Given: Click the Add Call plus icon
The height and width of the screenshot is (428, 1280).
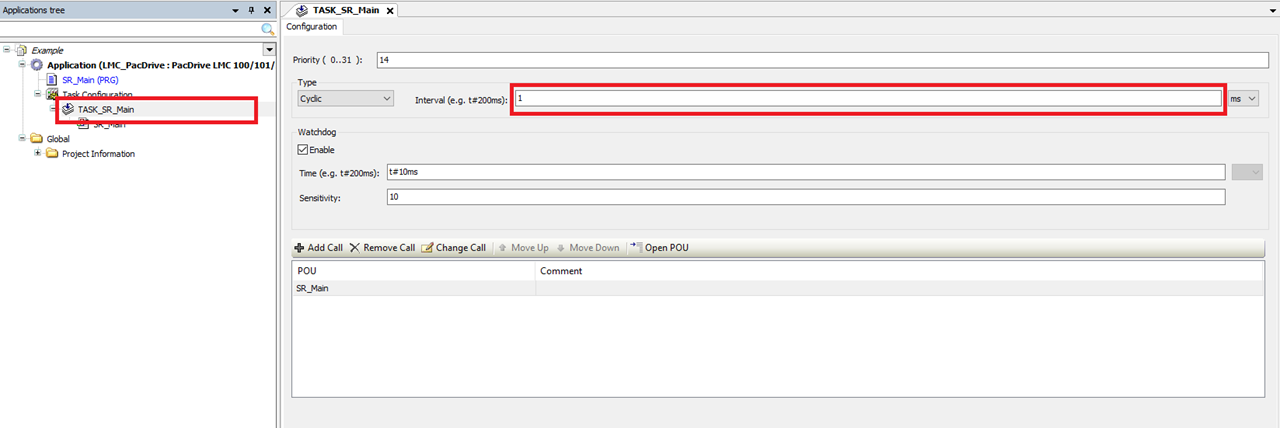Looking at the screenshot, I should (x=299, y=248).
